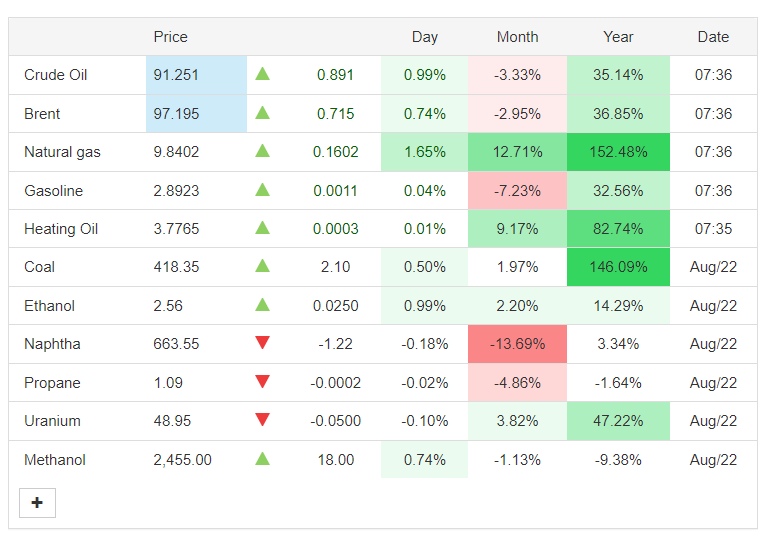Click the red down arrow in Uranium row
Screen dimensions: 768x538
263,419
